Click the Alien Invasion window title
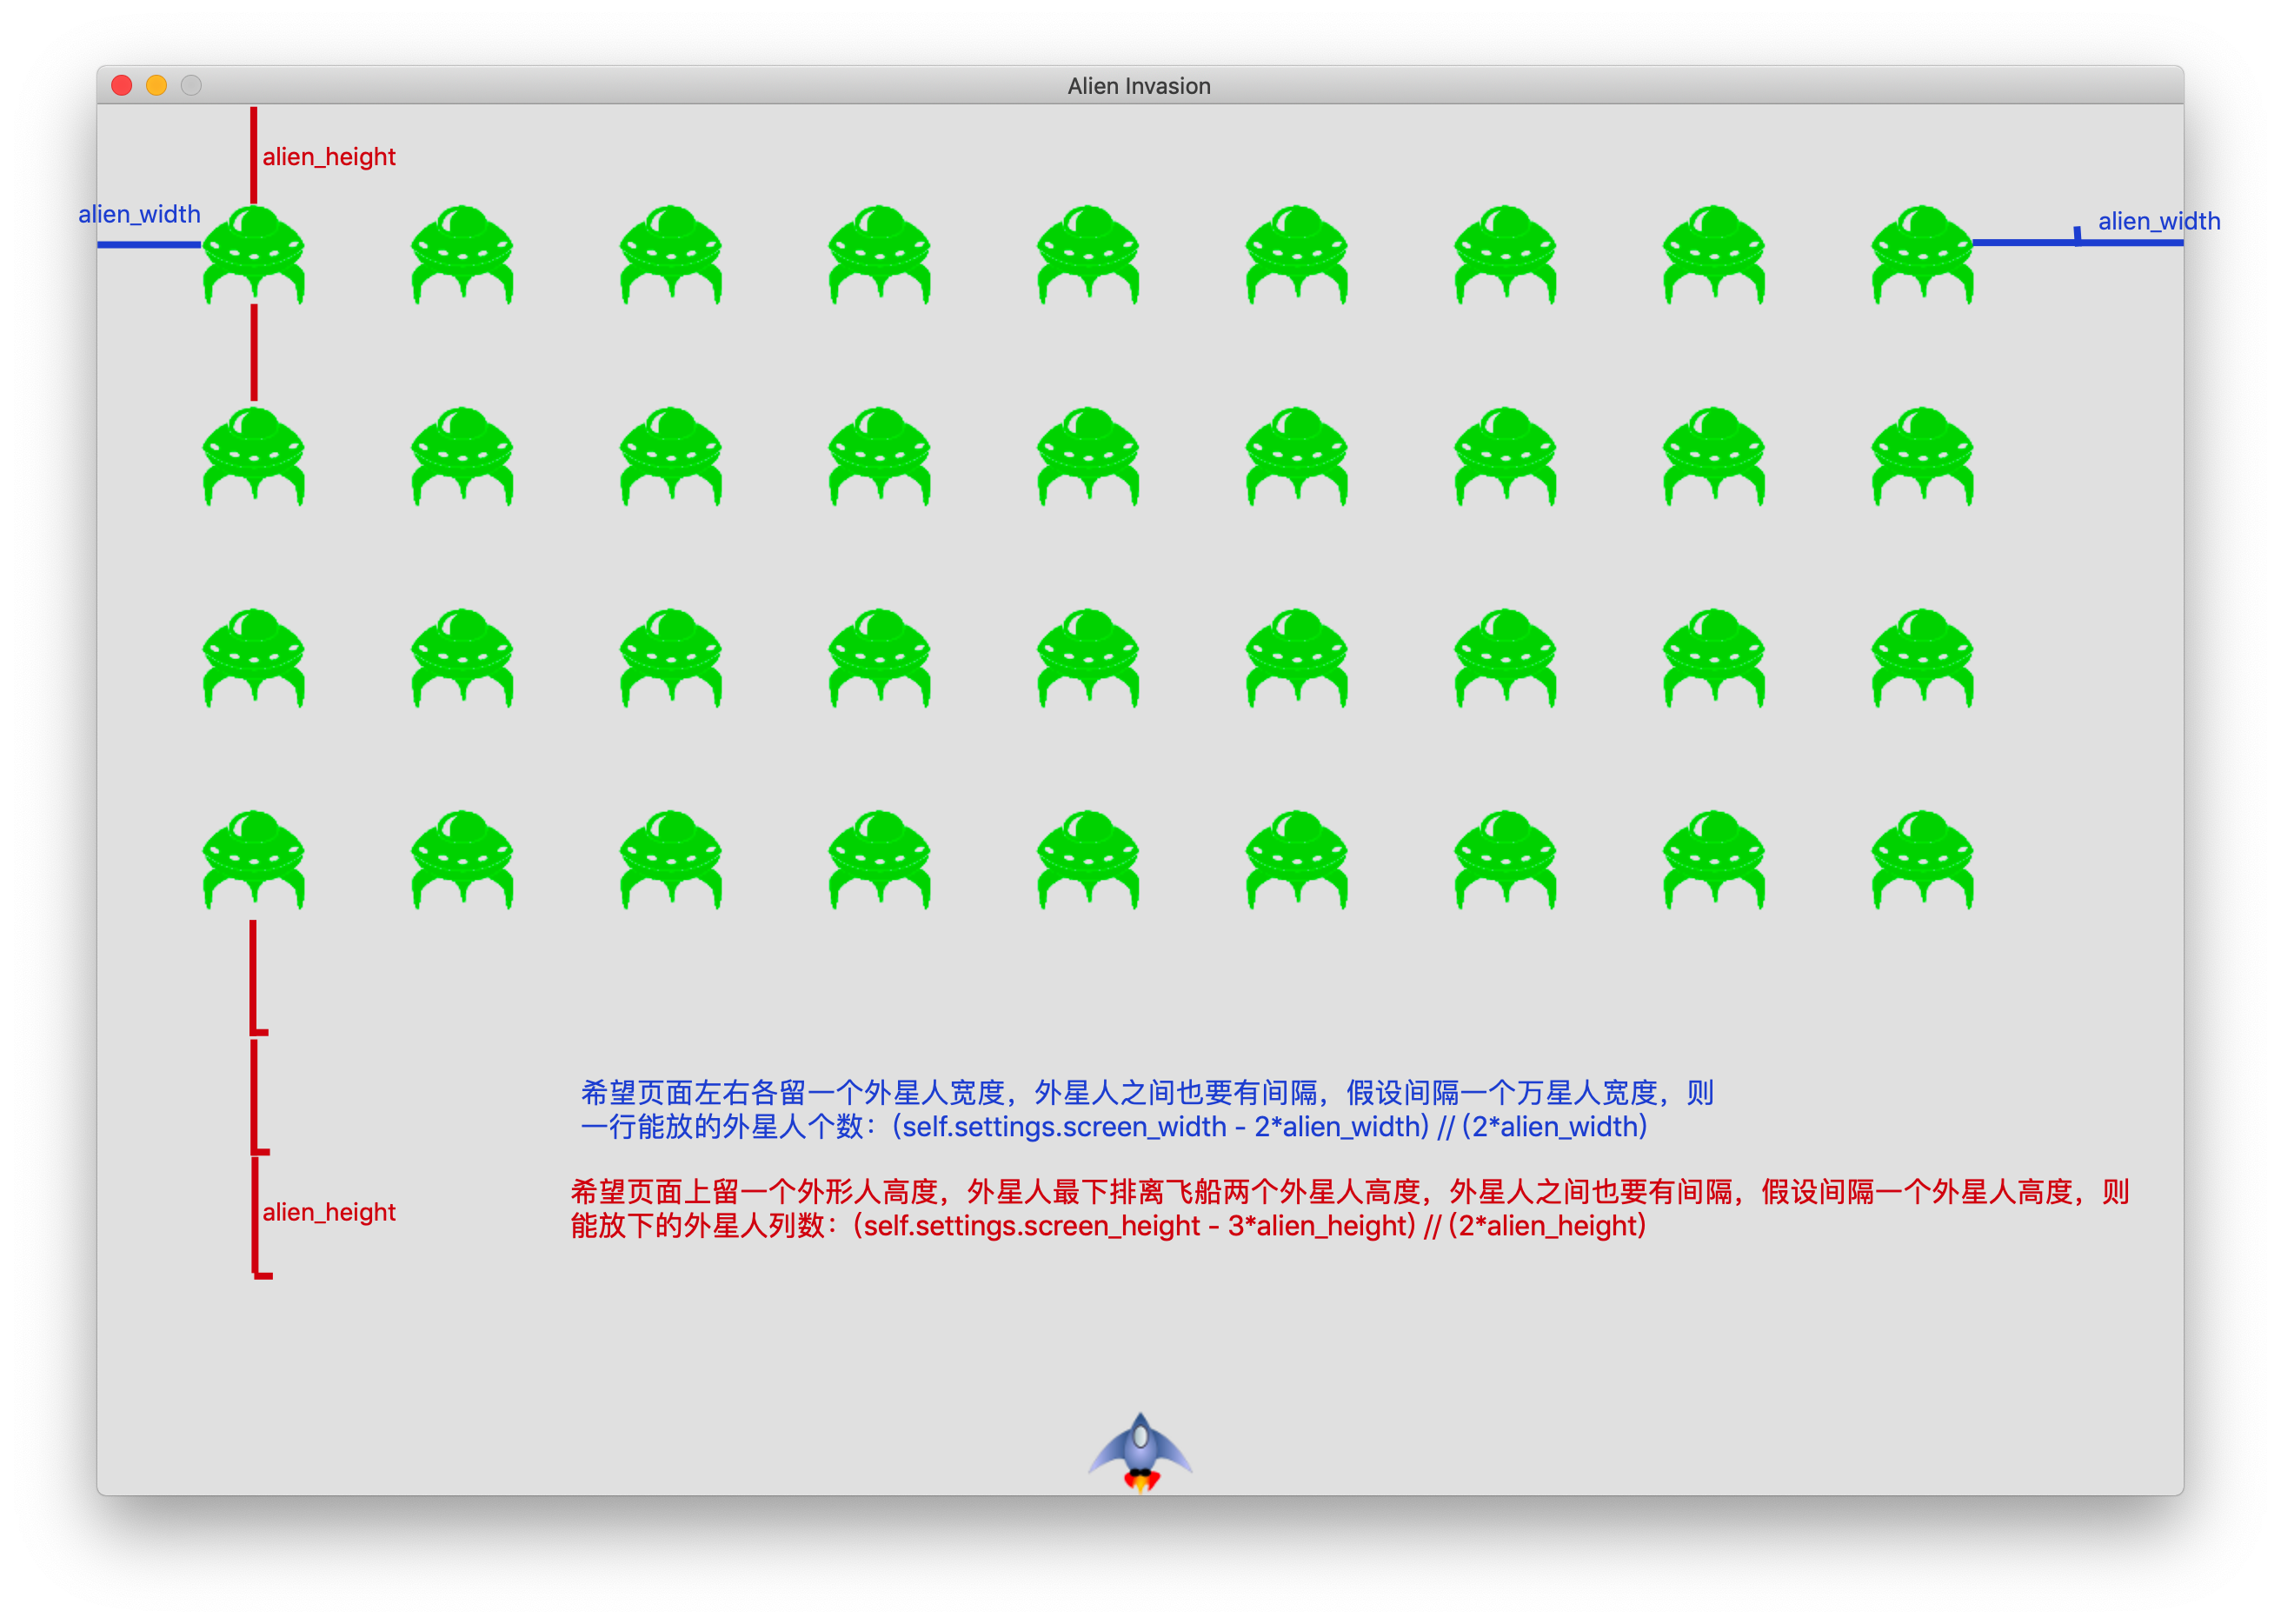The image size is (2281, 1624). 1139,86
